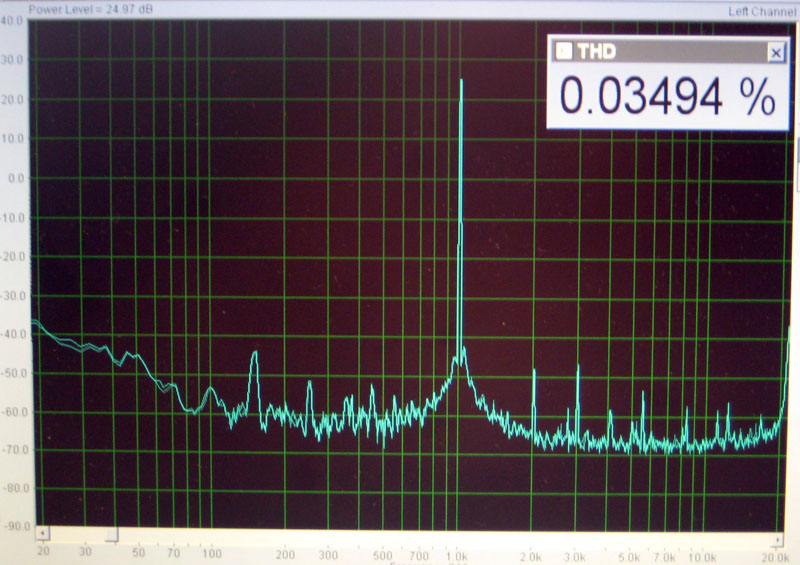Screen dimensions: 800x565
Task: Select the 0.03494 % THD value
Action: 666,97
